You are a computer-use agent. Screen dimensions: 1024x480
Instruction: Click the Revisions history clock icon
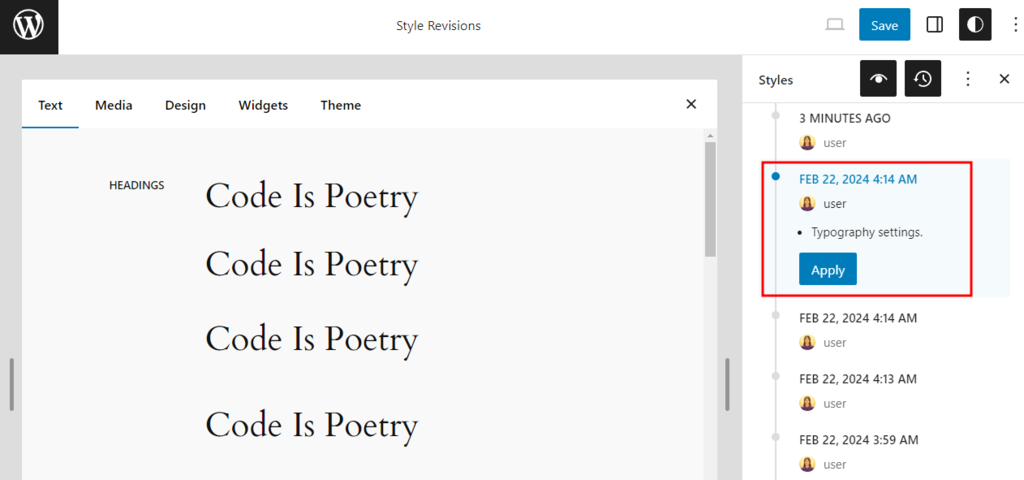pos(923,79)
